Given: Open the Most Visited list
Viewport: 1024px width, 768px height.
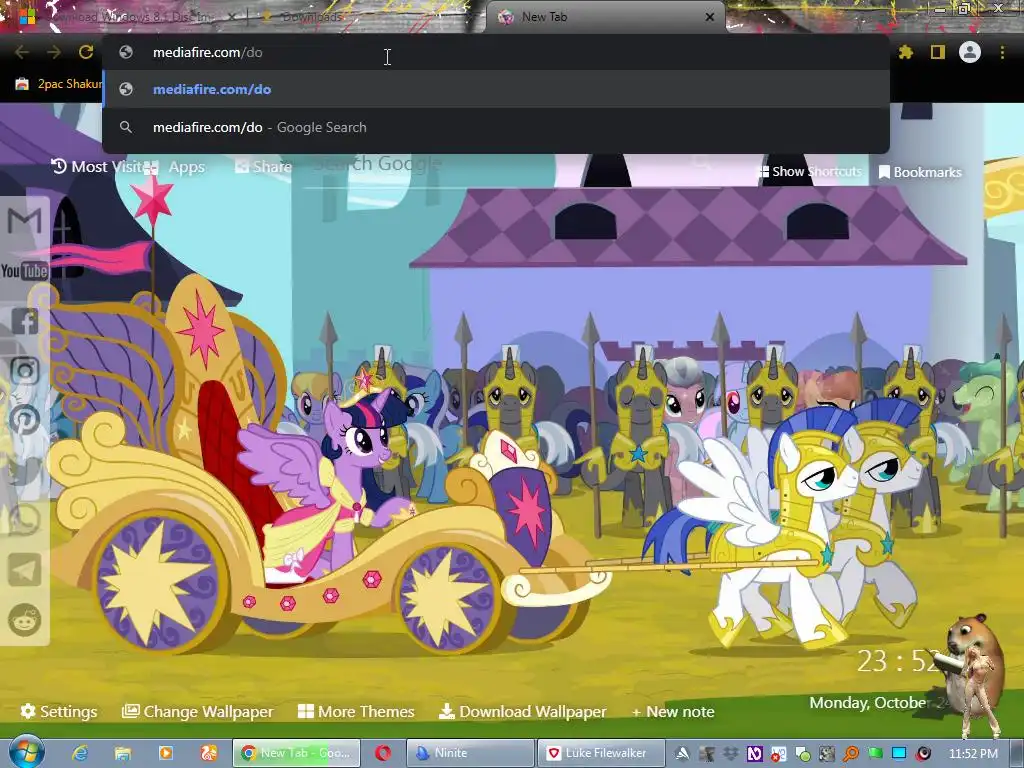Looking at the screenshot, I should coord(97,167).
